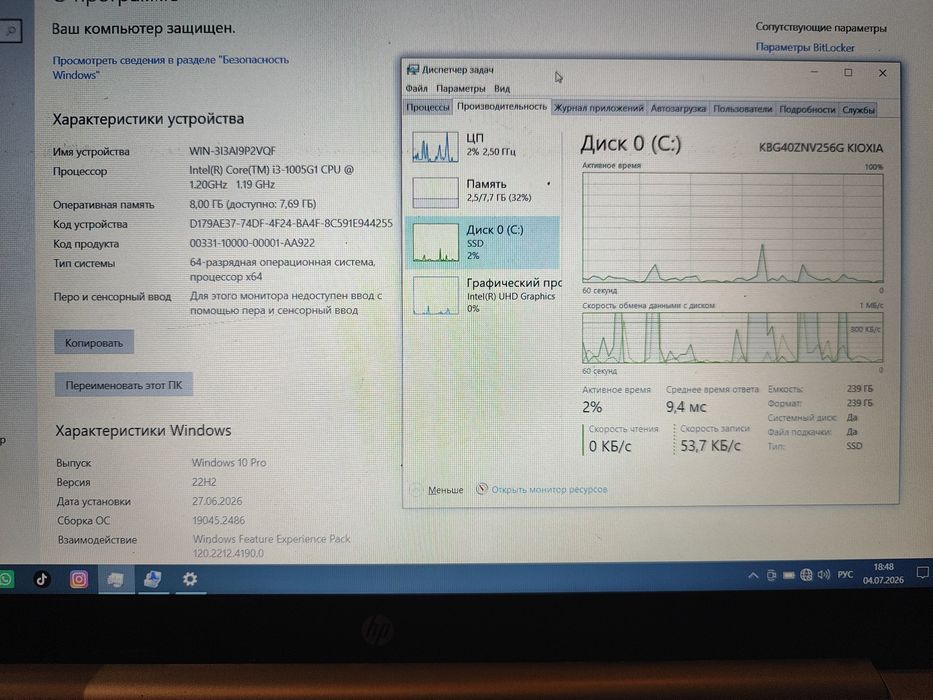Select the Windows 10 Pro edition text
Viewport: 933px width, 700px height.
point(228,462)
